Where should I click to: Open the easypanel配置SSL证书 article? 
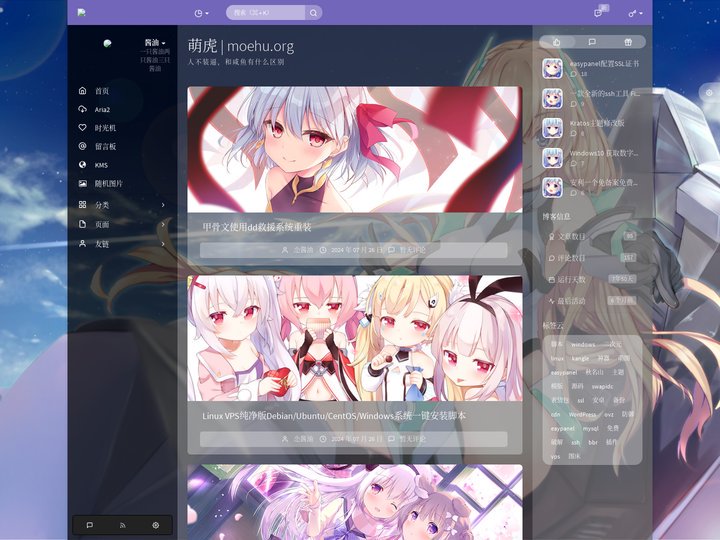[x=604, y=64]
